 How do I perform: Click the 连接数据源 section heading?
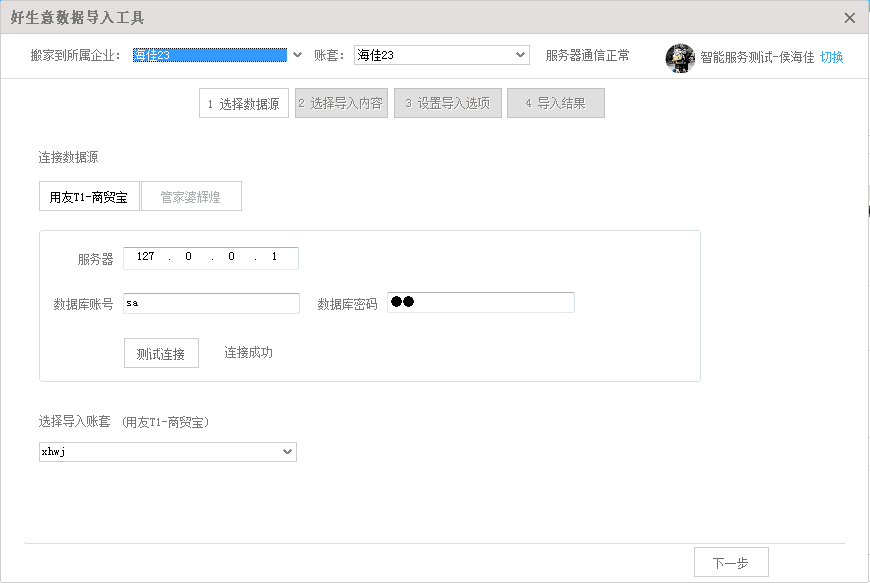(68, 158)
